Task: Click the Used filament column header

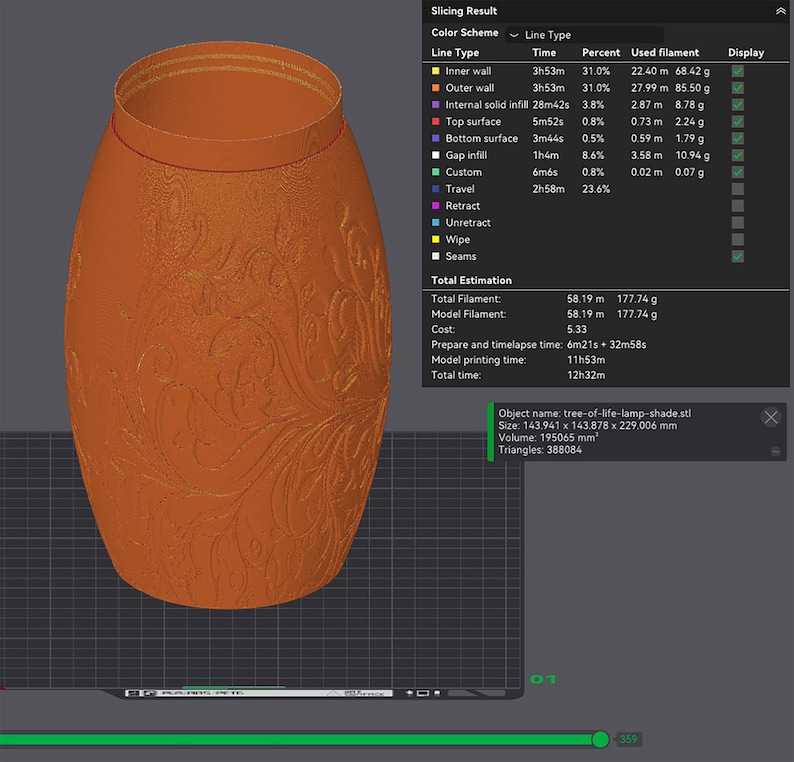Action: pos(664,53)
